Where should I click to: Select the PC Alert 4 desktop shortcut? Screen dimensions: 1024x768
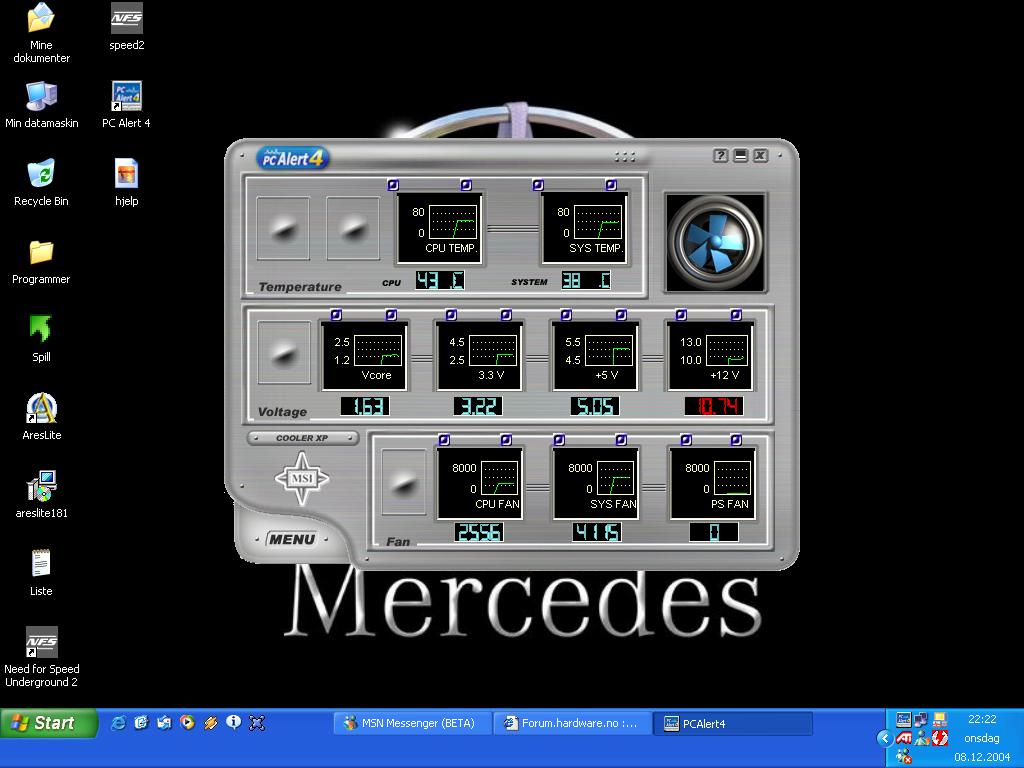(126, 104)
